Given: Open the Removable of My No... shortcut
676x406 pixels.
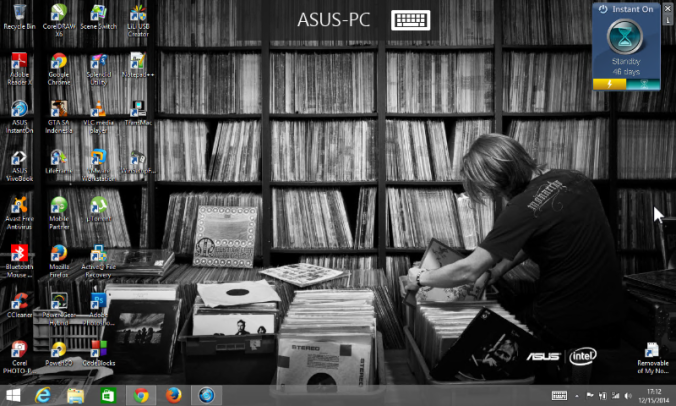Looking at the screenshot, I should 652,358.
